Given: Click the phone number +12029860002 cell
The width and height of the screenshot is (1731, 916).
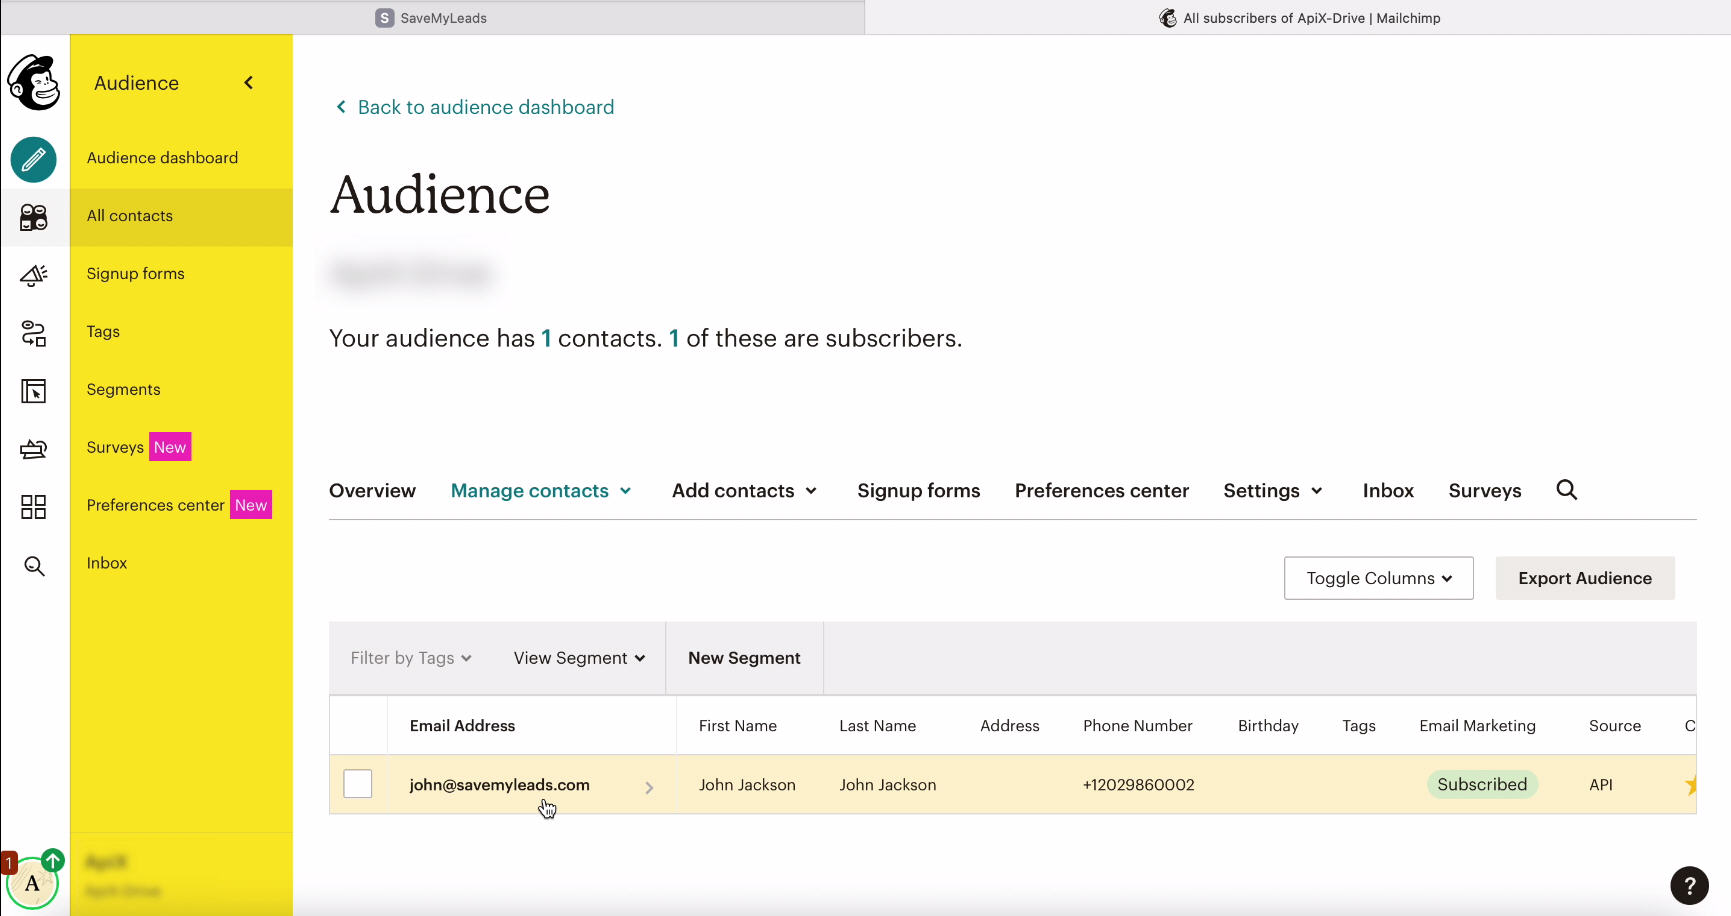Looking at the screenshot, I should tap(1138, 785).
